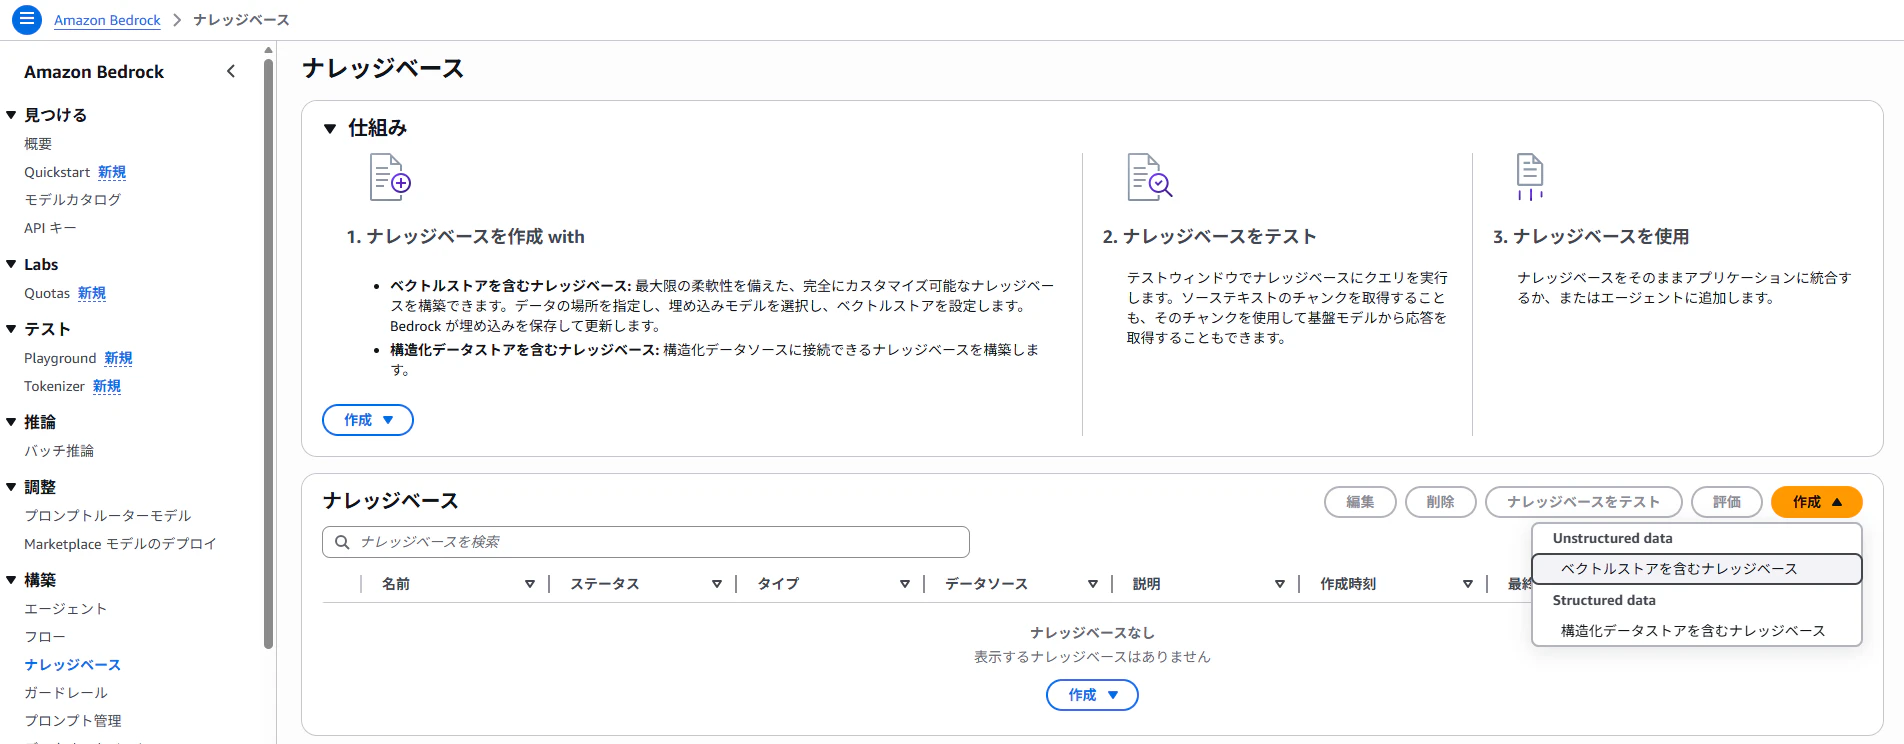
Task: Click the 名前 column header
Action: [x=396, y=584]
